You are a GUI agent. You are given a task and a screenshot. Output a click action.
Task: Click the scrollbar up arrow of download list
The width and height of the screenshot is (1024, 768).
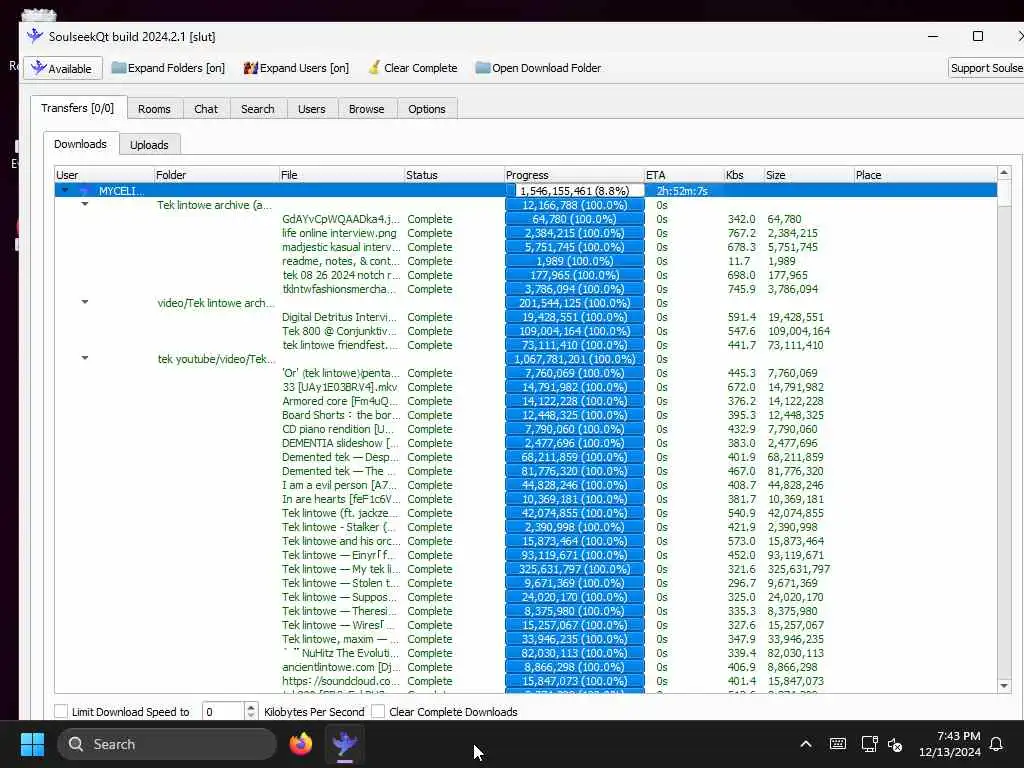1004,173
